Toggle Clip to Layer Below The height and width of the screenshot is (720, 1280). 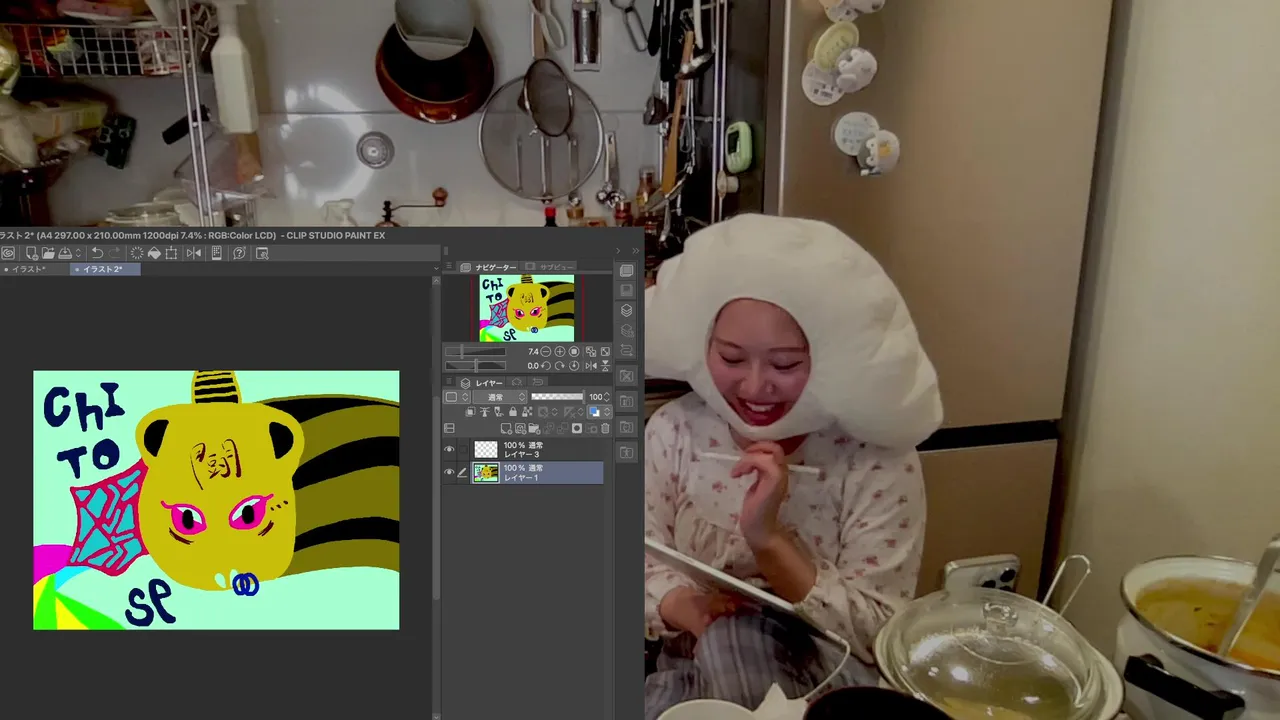[x=470, y=411]
